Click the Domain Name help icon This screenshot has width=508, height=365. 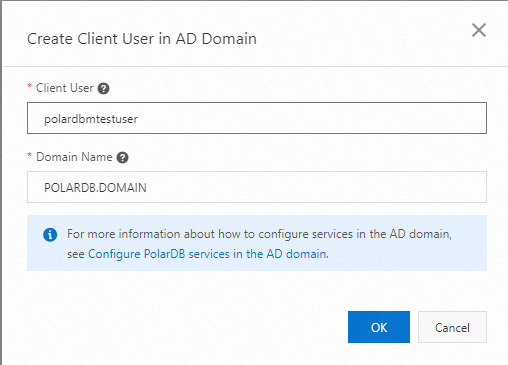pyautogui.click(x=122, y=158)
